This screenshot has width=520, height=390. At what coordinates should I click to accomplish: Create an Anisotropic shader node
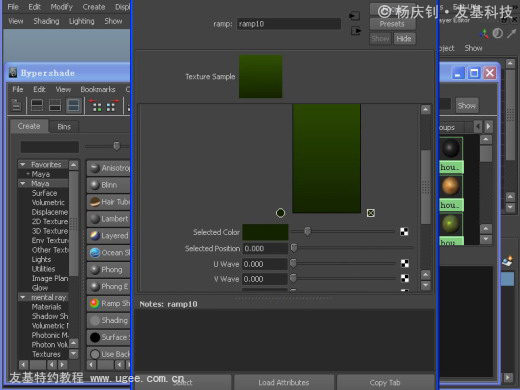(x=109, y=168)
